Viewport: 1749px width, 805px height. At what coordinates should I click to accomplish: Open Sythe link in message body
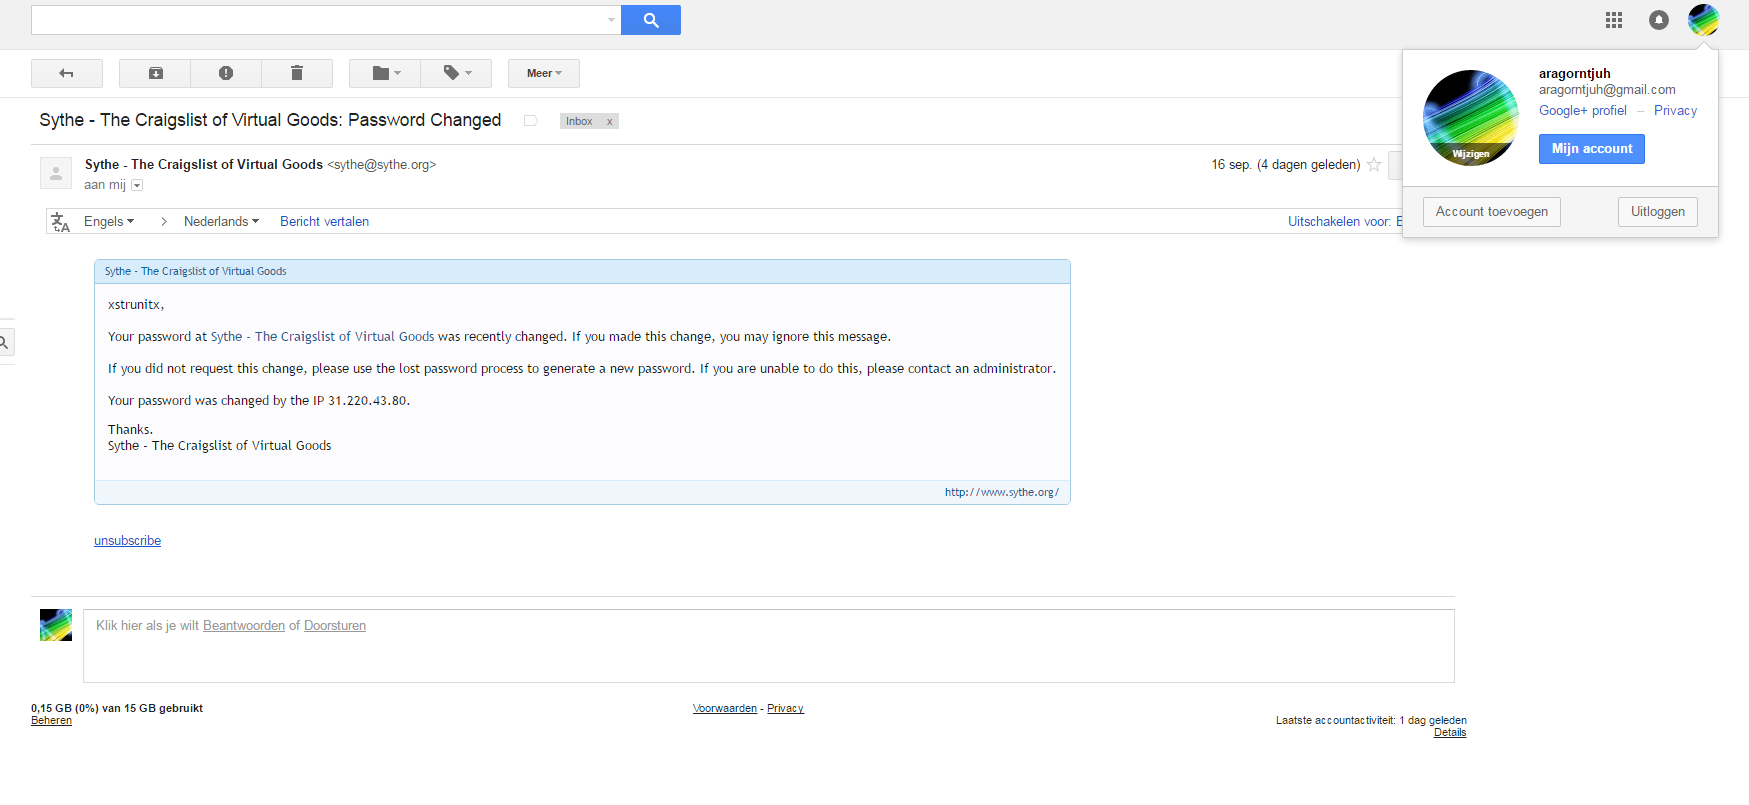(x=322, y=337)
